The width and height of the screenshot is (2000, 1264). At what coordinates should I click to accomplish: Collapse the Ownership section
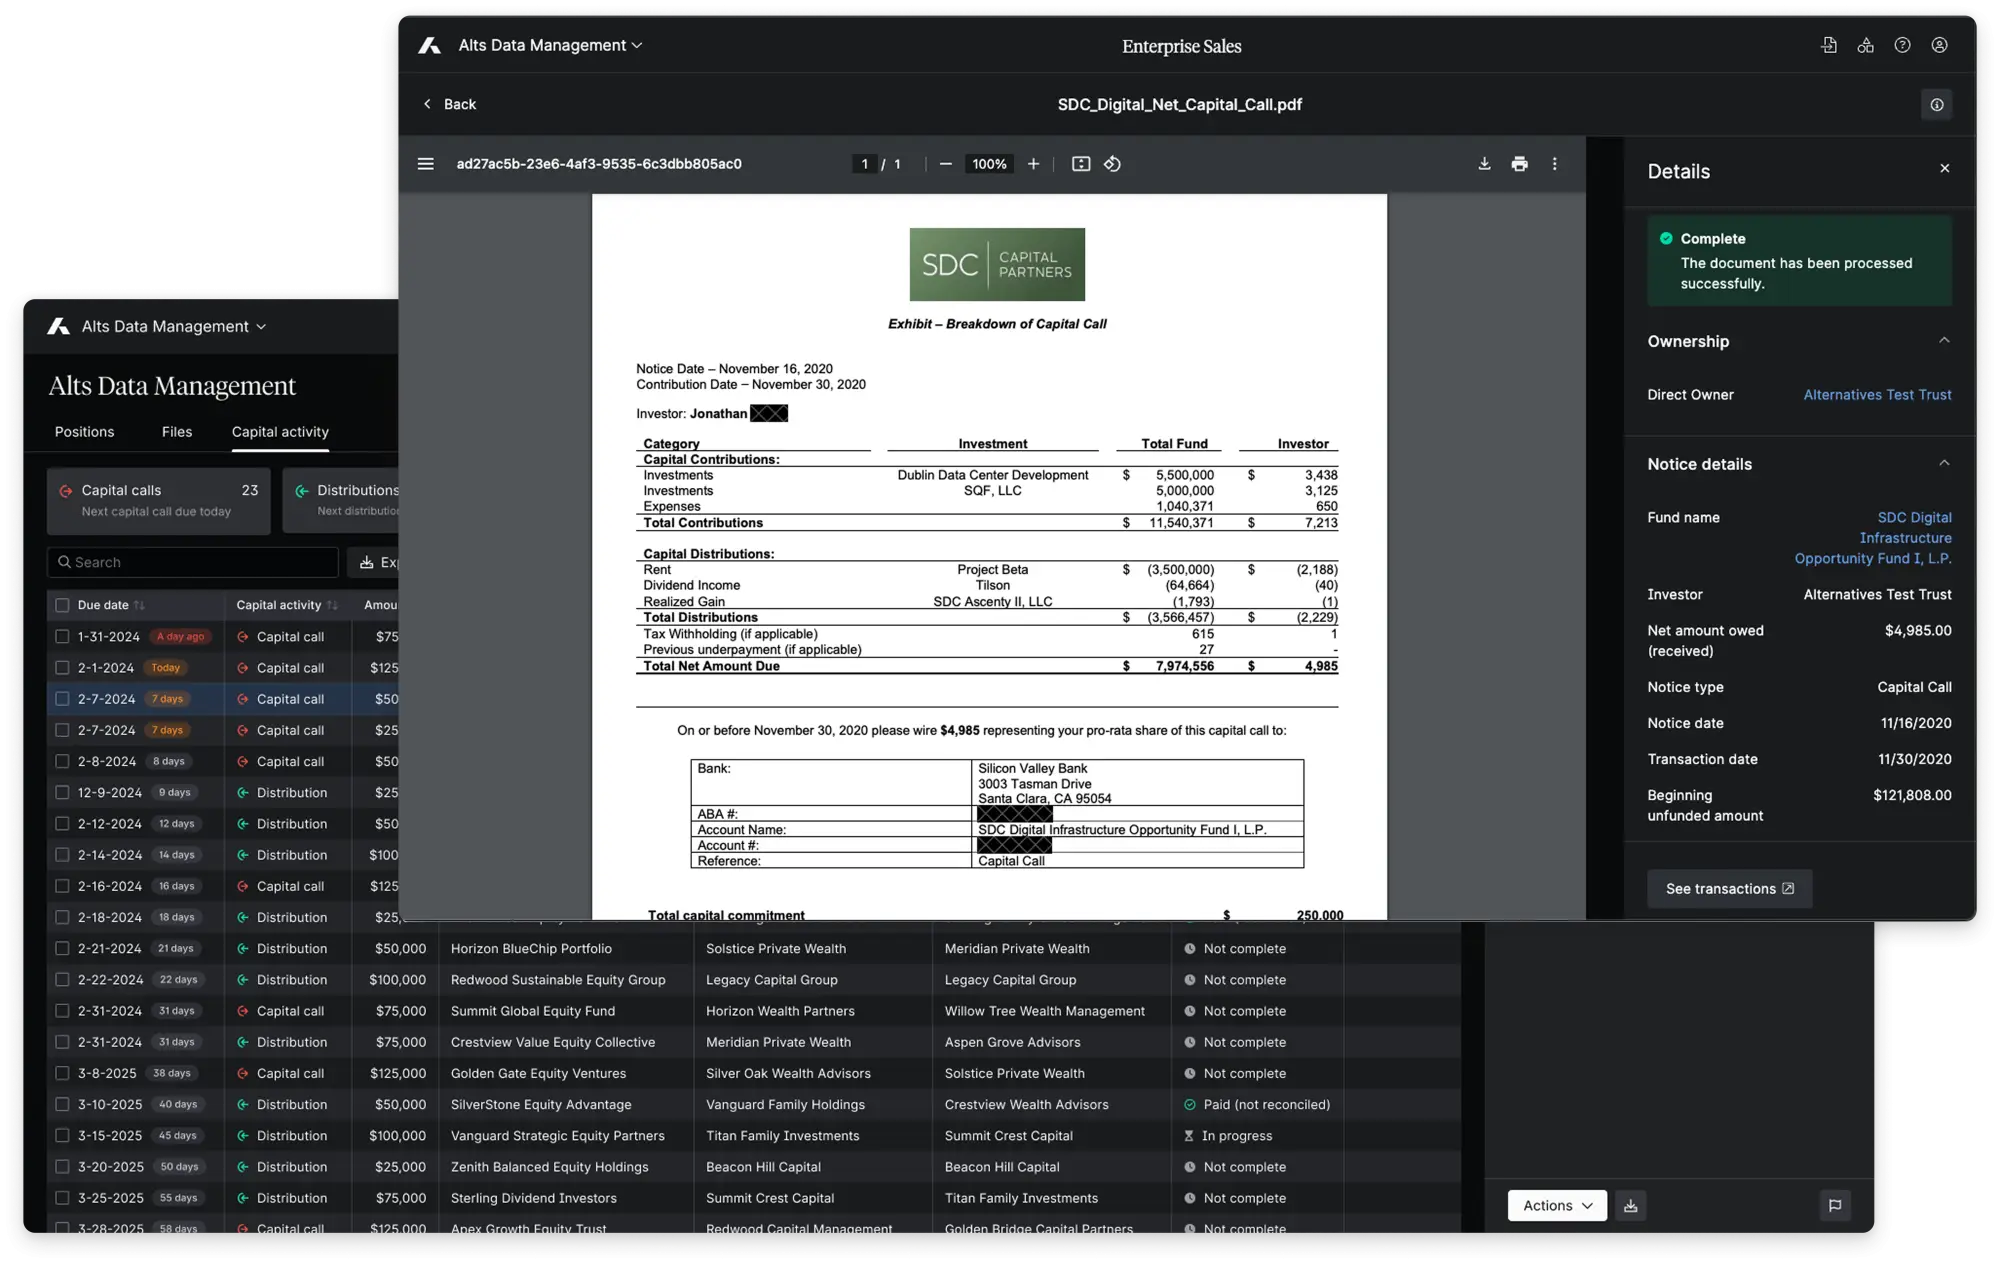(1944, 341)
